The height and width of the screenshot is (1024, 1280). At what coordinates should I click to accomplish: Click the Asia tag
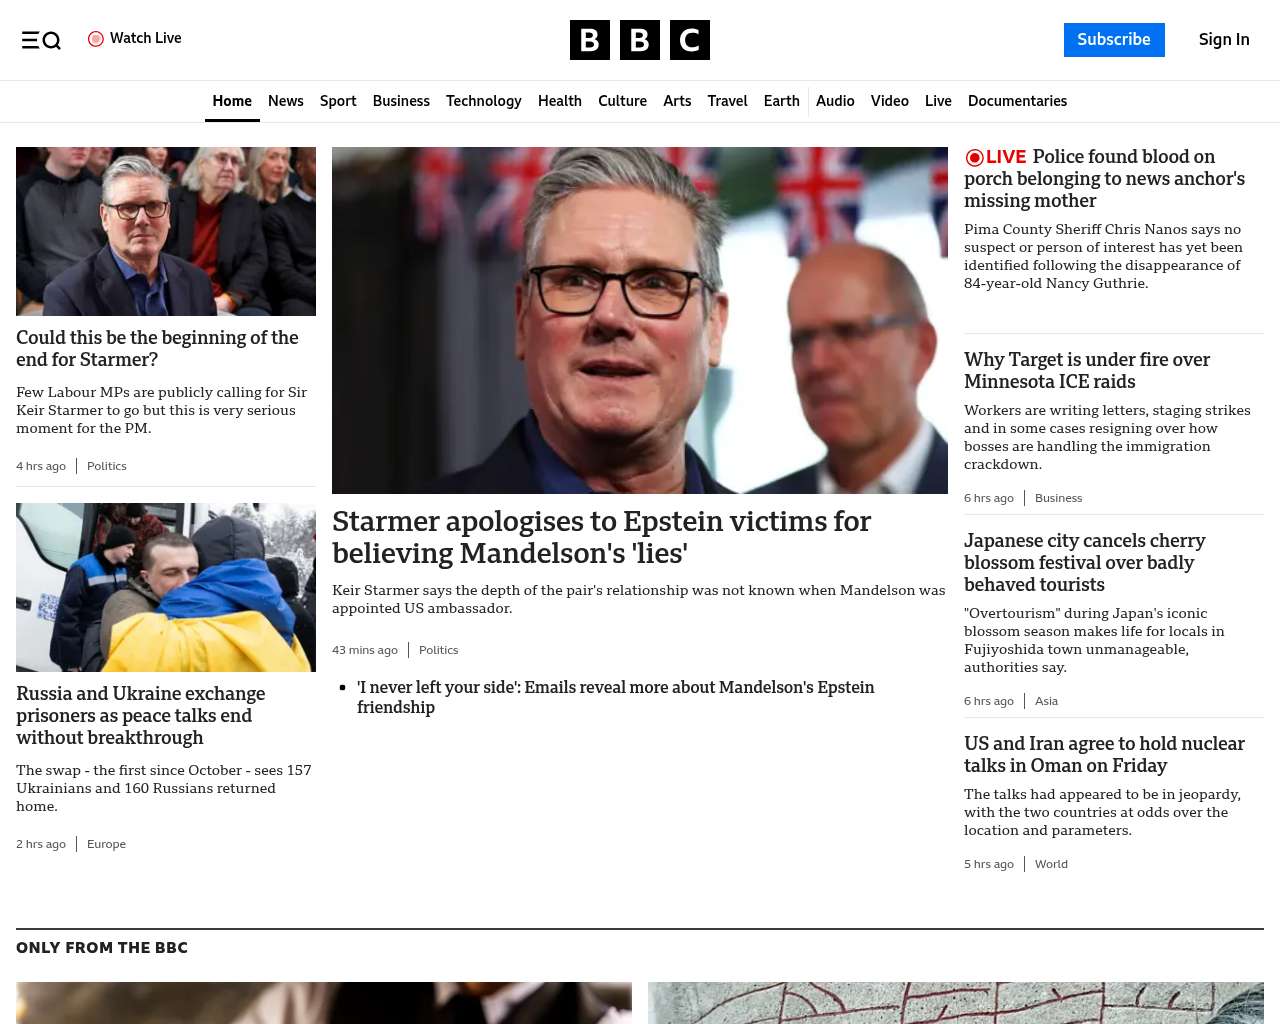pyautogui.click(x=1046, y=701)
